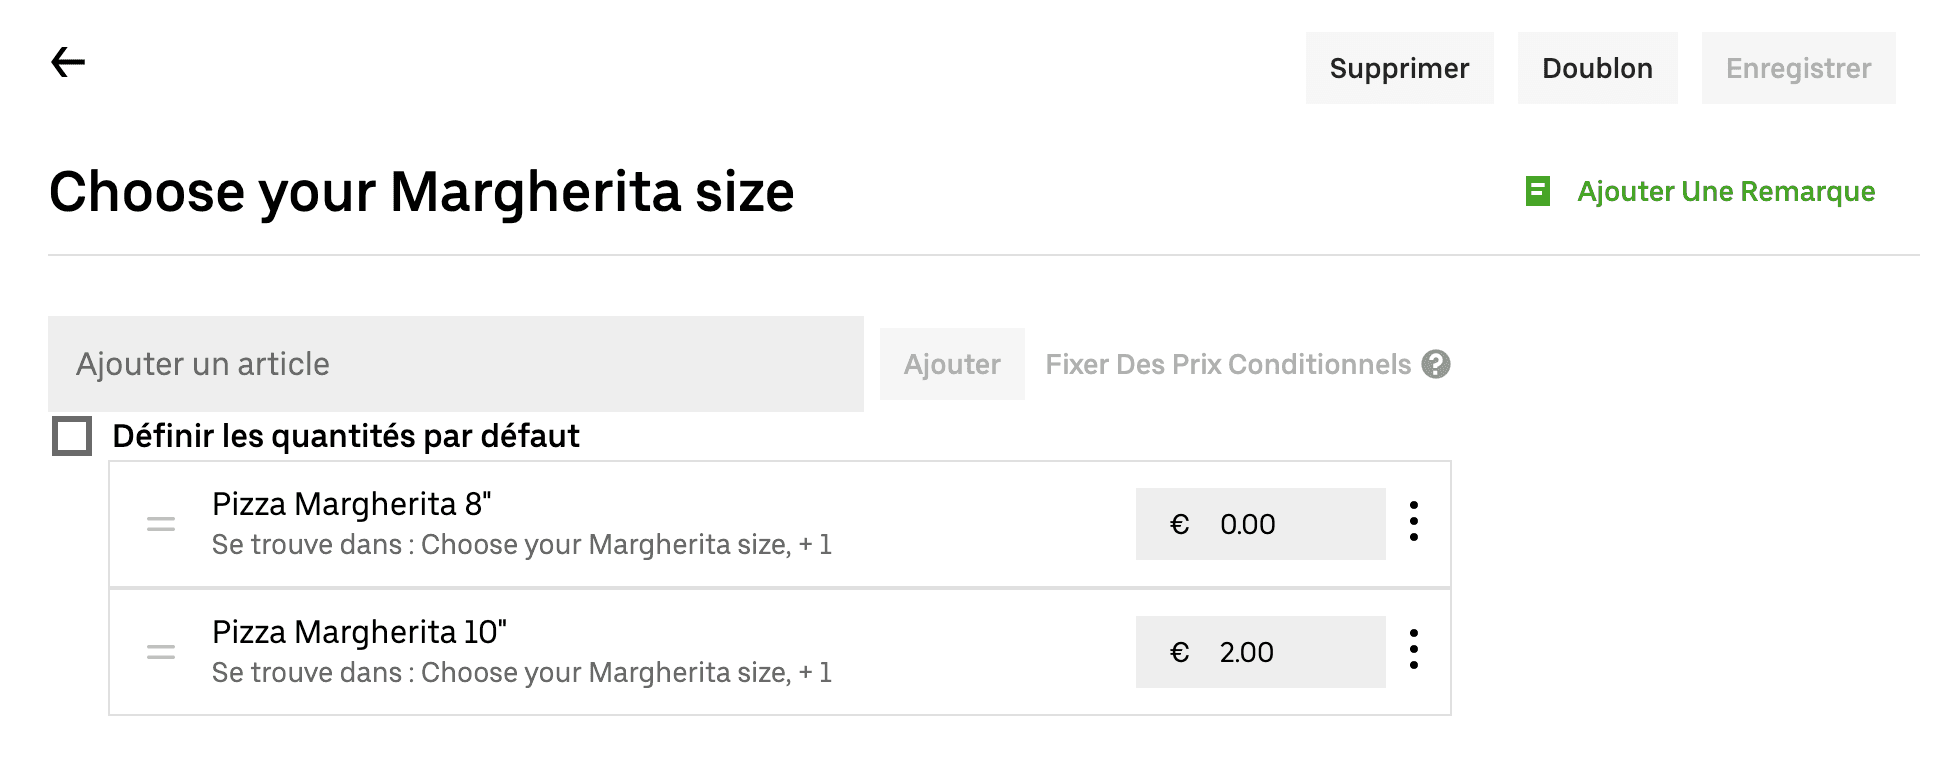Click the drag handle next to Pizza Margherita 8"
The width and height of the screenshot is (1956, 768).
[159, 523]
